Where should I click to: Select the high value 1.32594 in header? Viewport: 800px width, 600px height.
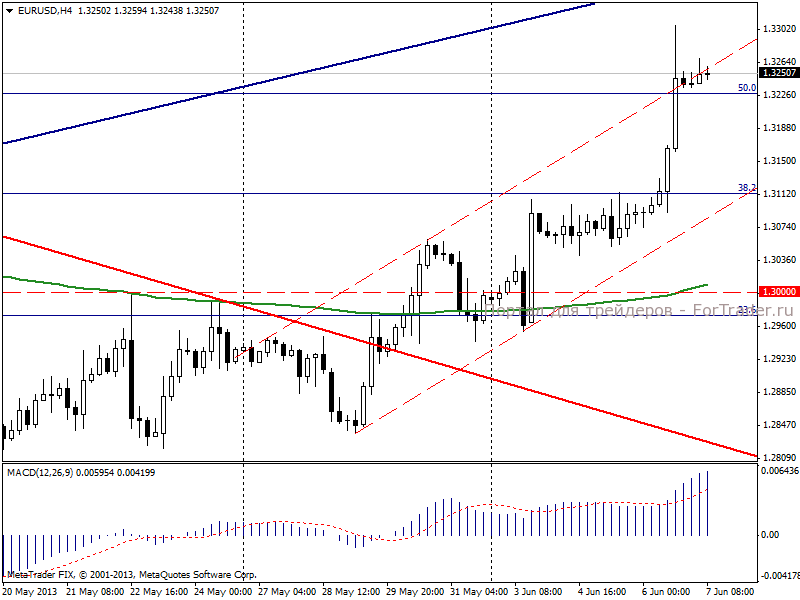[130, 11]
